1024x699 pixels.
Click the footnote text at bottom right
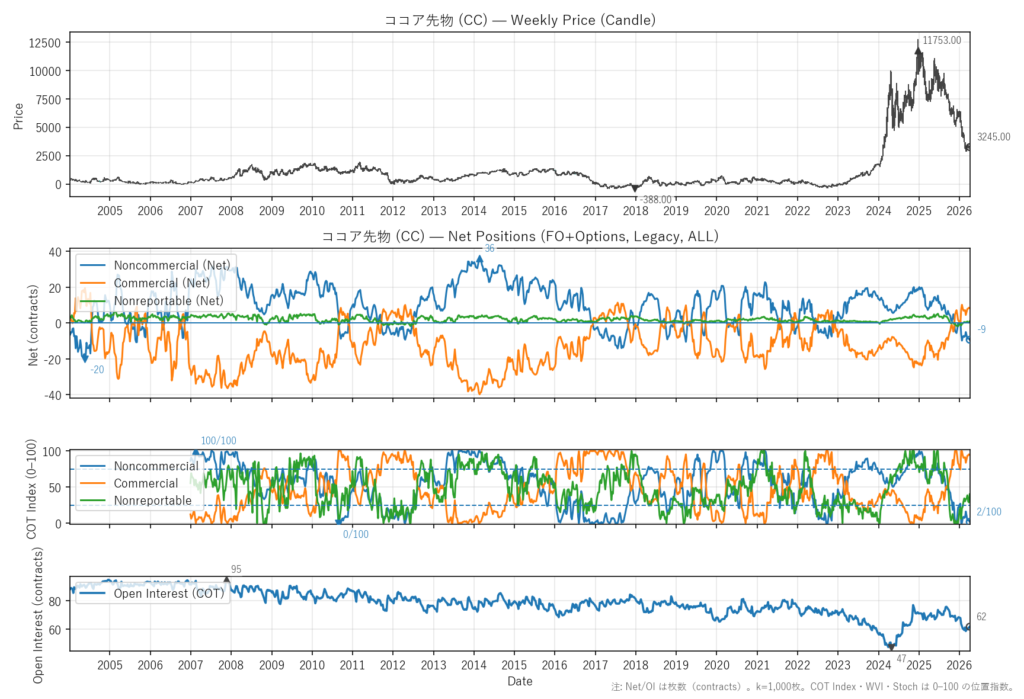813,690
